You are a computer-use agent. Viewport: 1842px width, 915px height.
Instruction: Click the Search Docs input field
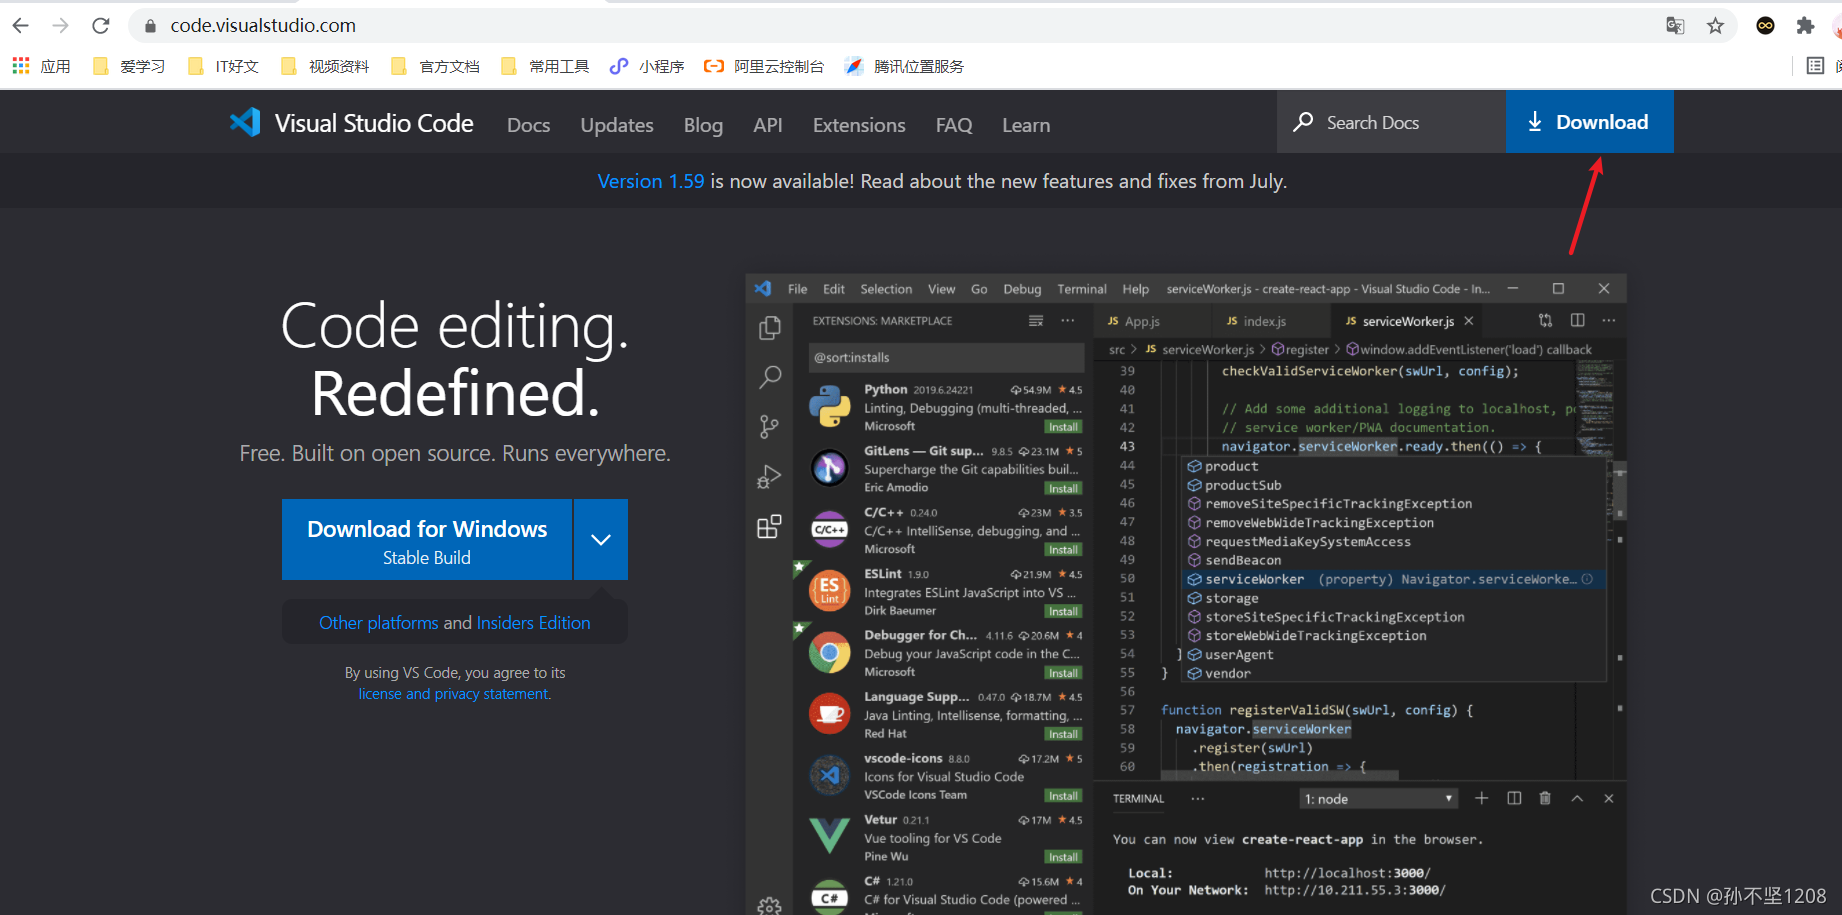coord(1391,122)
